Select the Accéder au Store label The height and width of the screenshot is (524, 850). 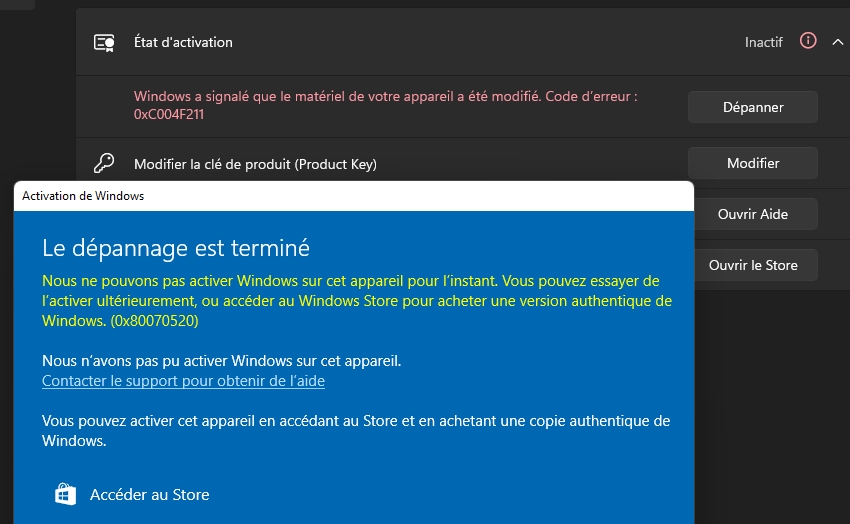click(x=149, y=494)
